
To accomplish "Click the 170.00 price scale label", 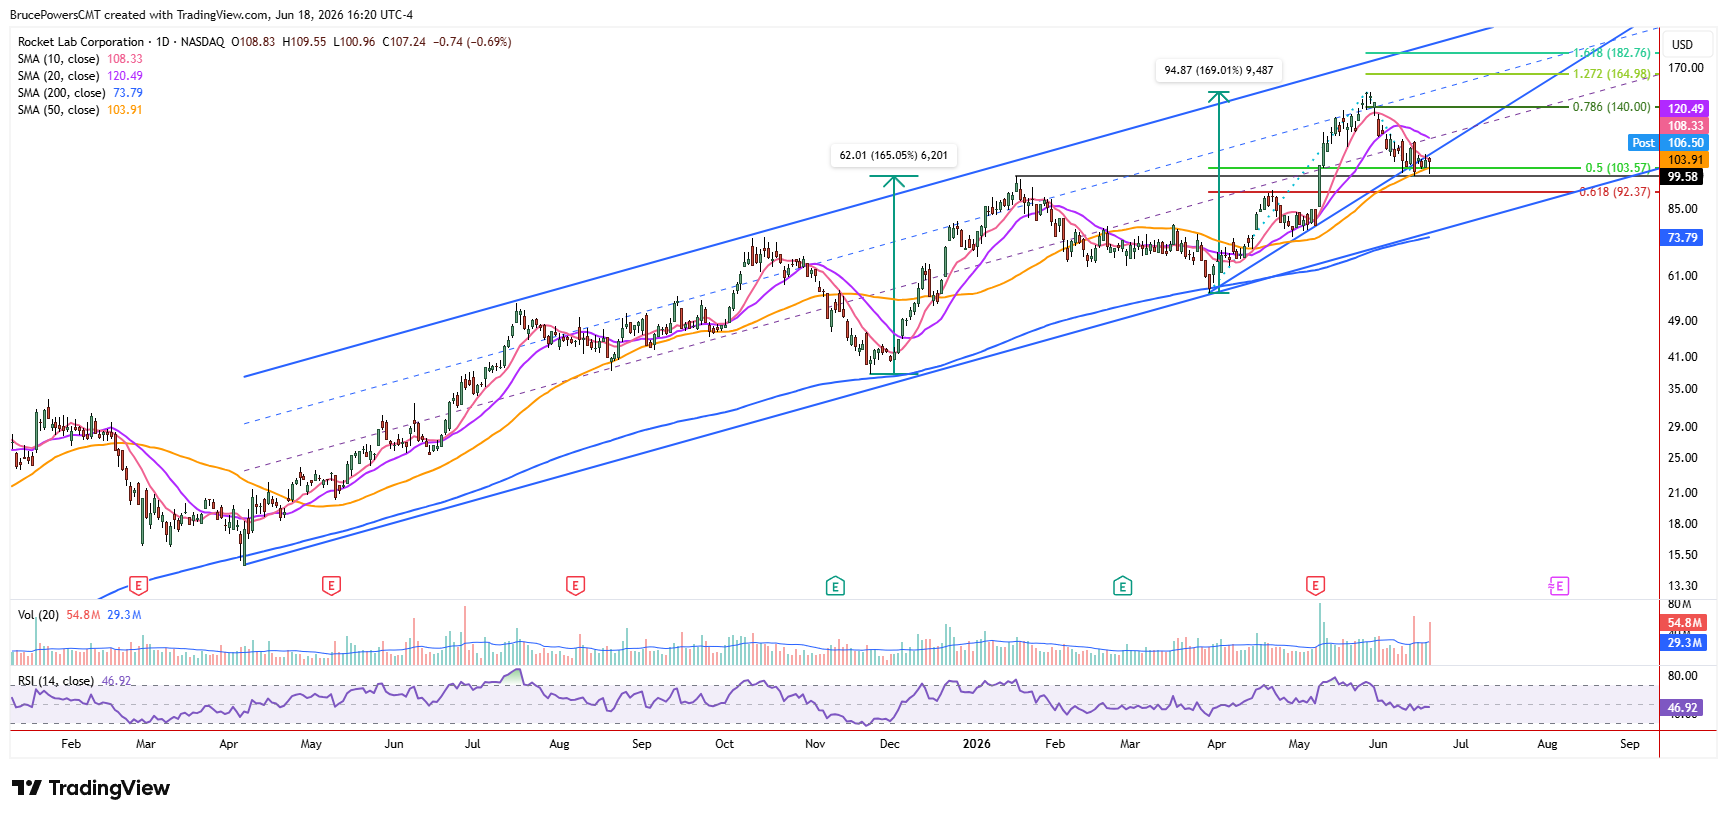I will tap(1686, 68).
